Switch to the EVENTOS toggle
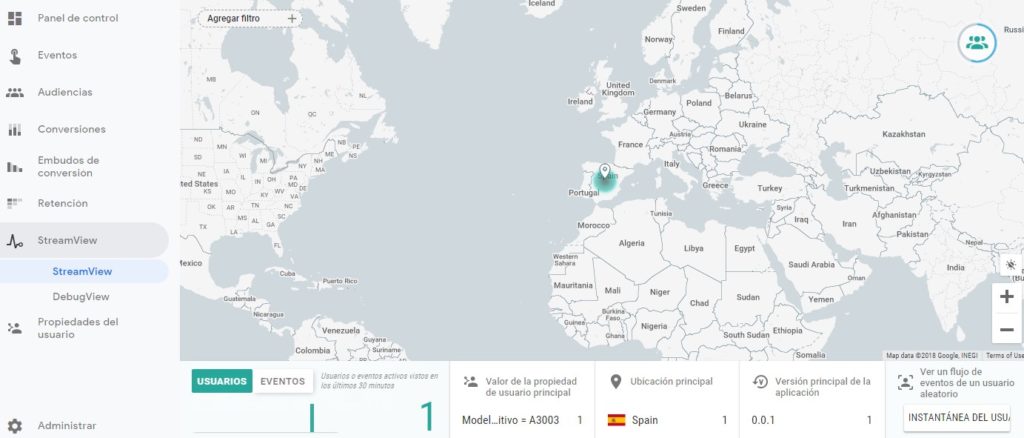The image size is (1024, 438). 282,381
